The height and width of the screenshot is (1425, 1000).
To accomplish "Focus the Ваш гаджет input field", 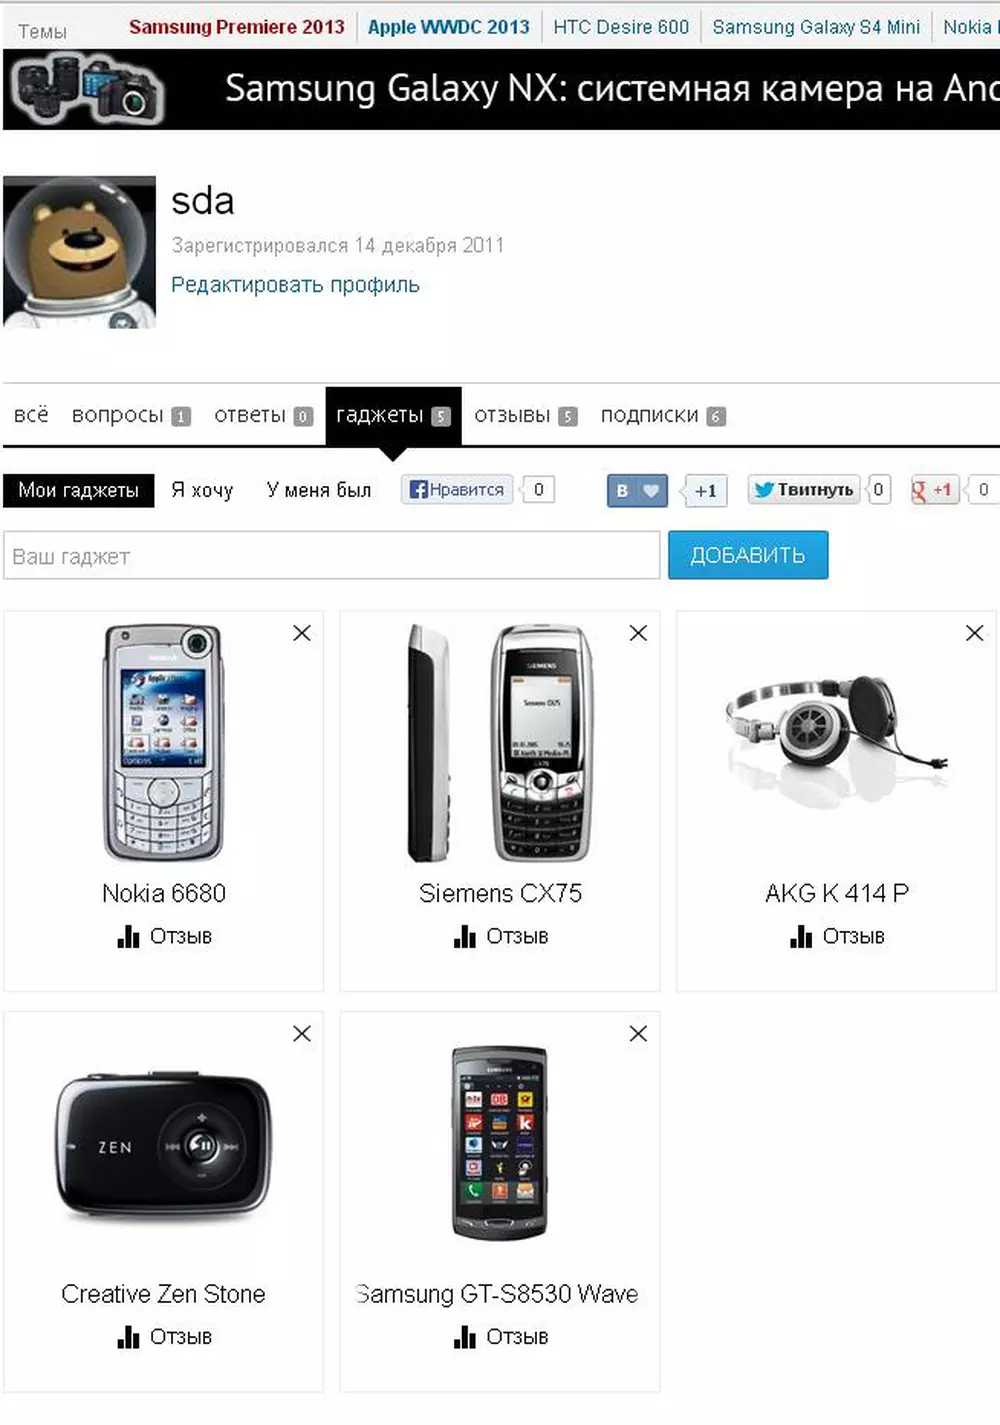I will 332,555.
